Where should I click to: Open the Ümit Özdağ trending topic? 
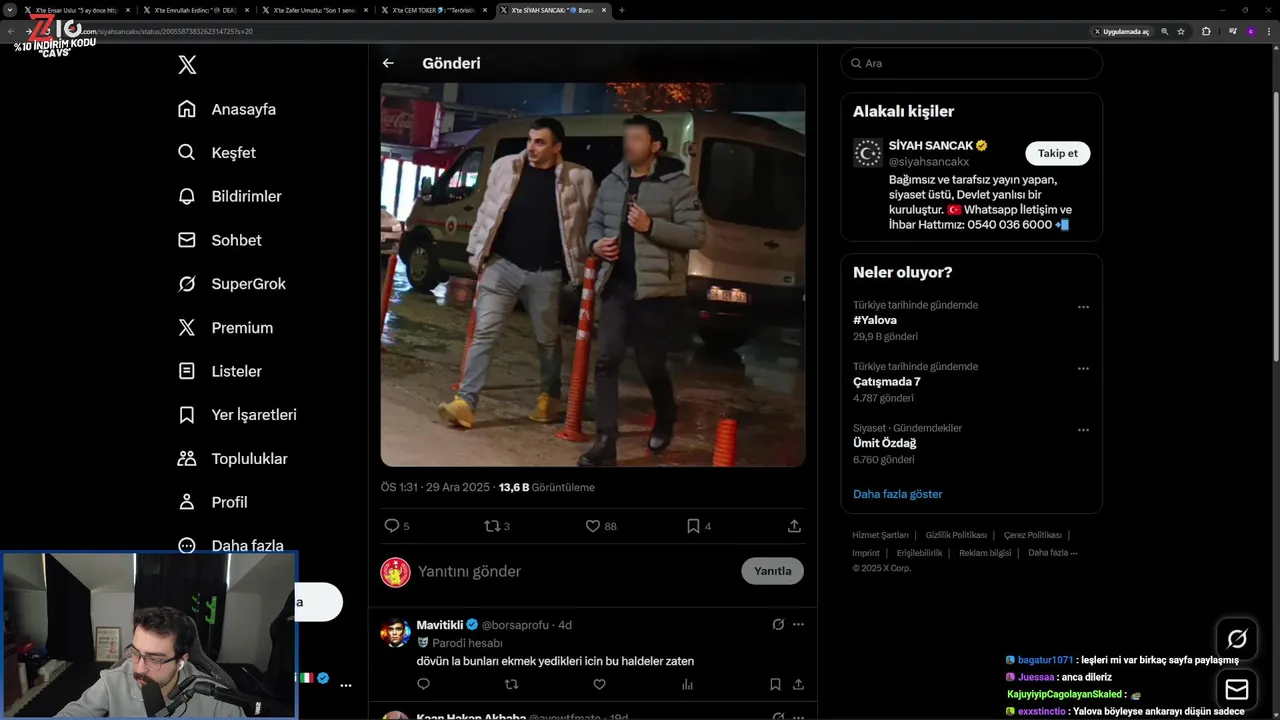884,443
